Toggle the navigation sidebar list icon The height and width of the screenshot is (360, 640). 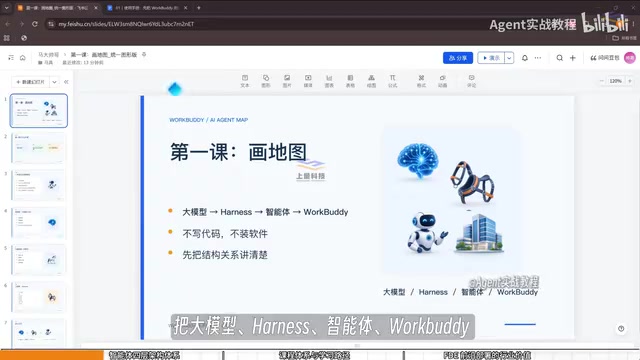[11, 58]
